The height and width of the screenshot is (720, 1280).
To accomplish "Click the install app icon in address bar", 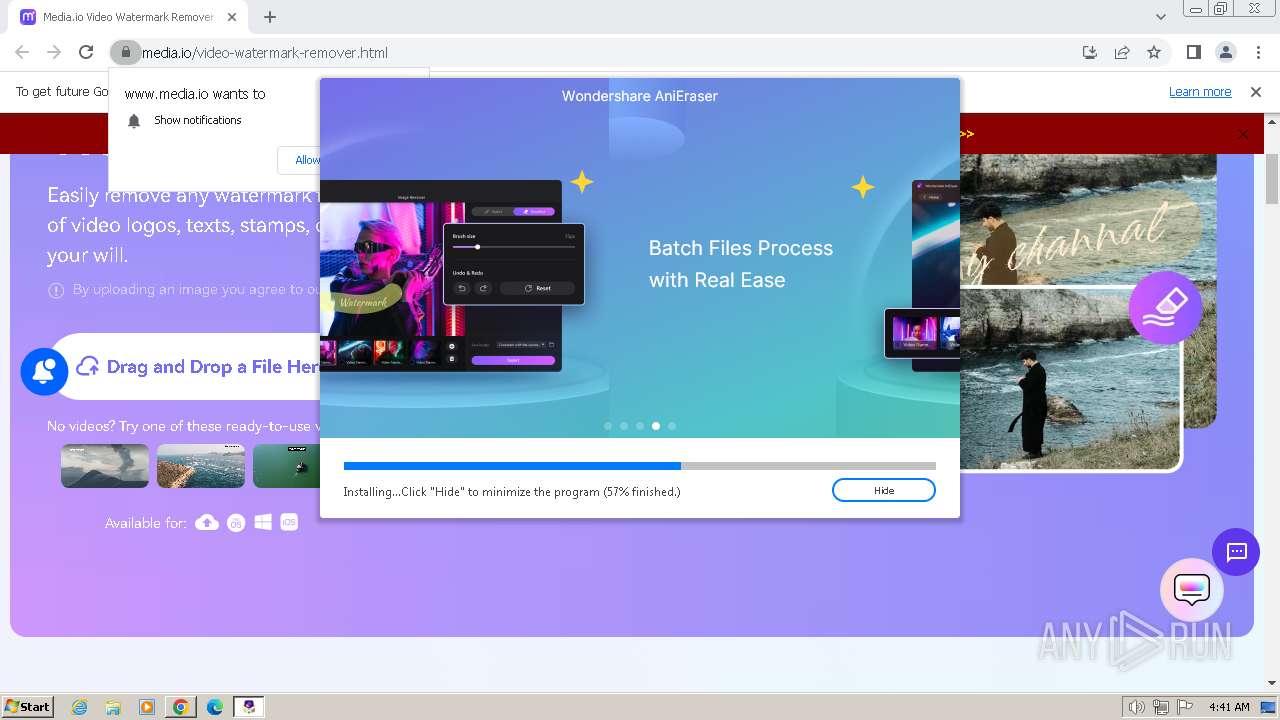I will tap(1090, 52).
